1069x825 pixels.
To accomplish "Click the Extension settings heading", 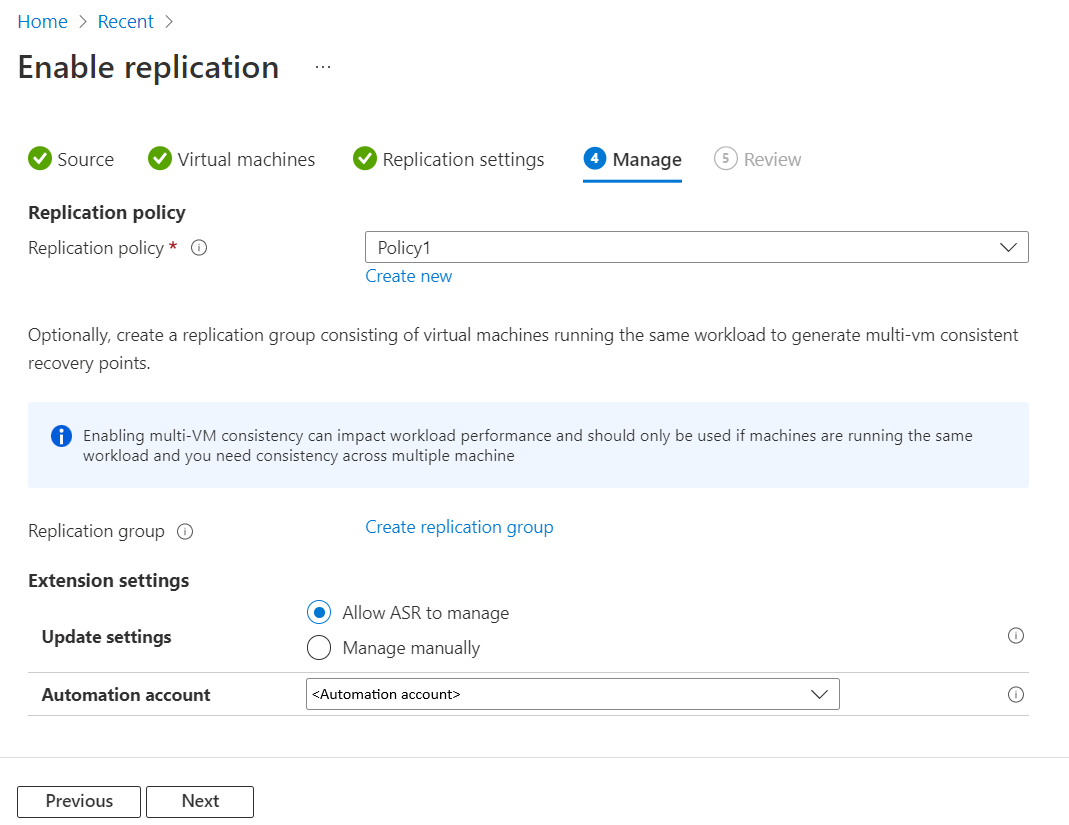I will [x=108, y=580].
